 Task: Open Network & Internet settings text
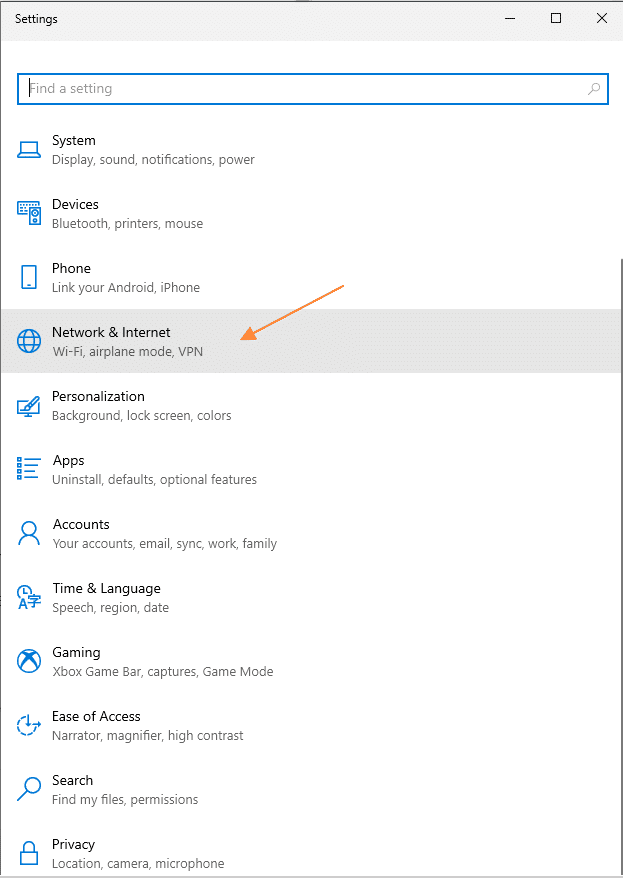tap(111, 333)
